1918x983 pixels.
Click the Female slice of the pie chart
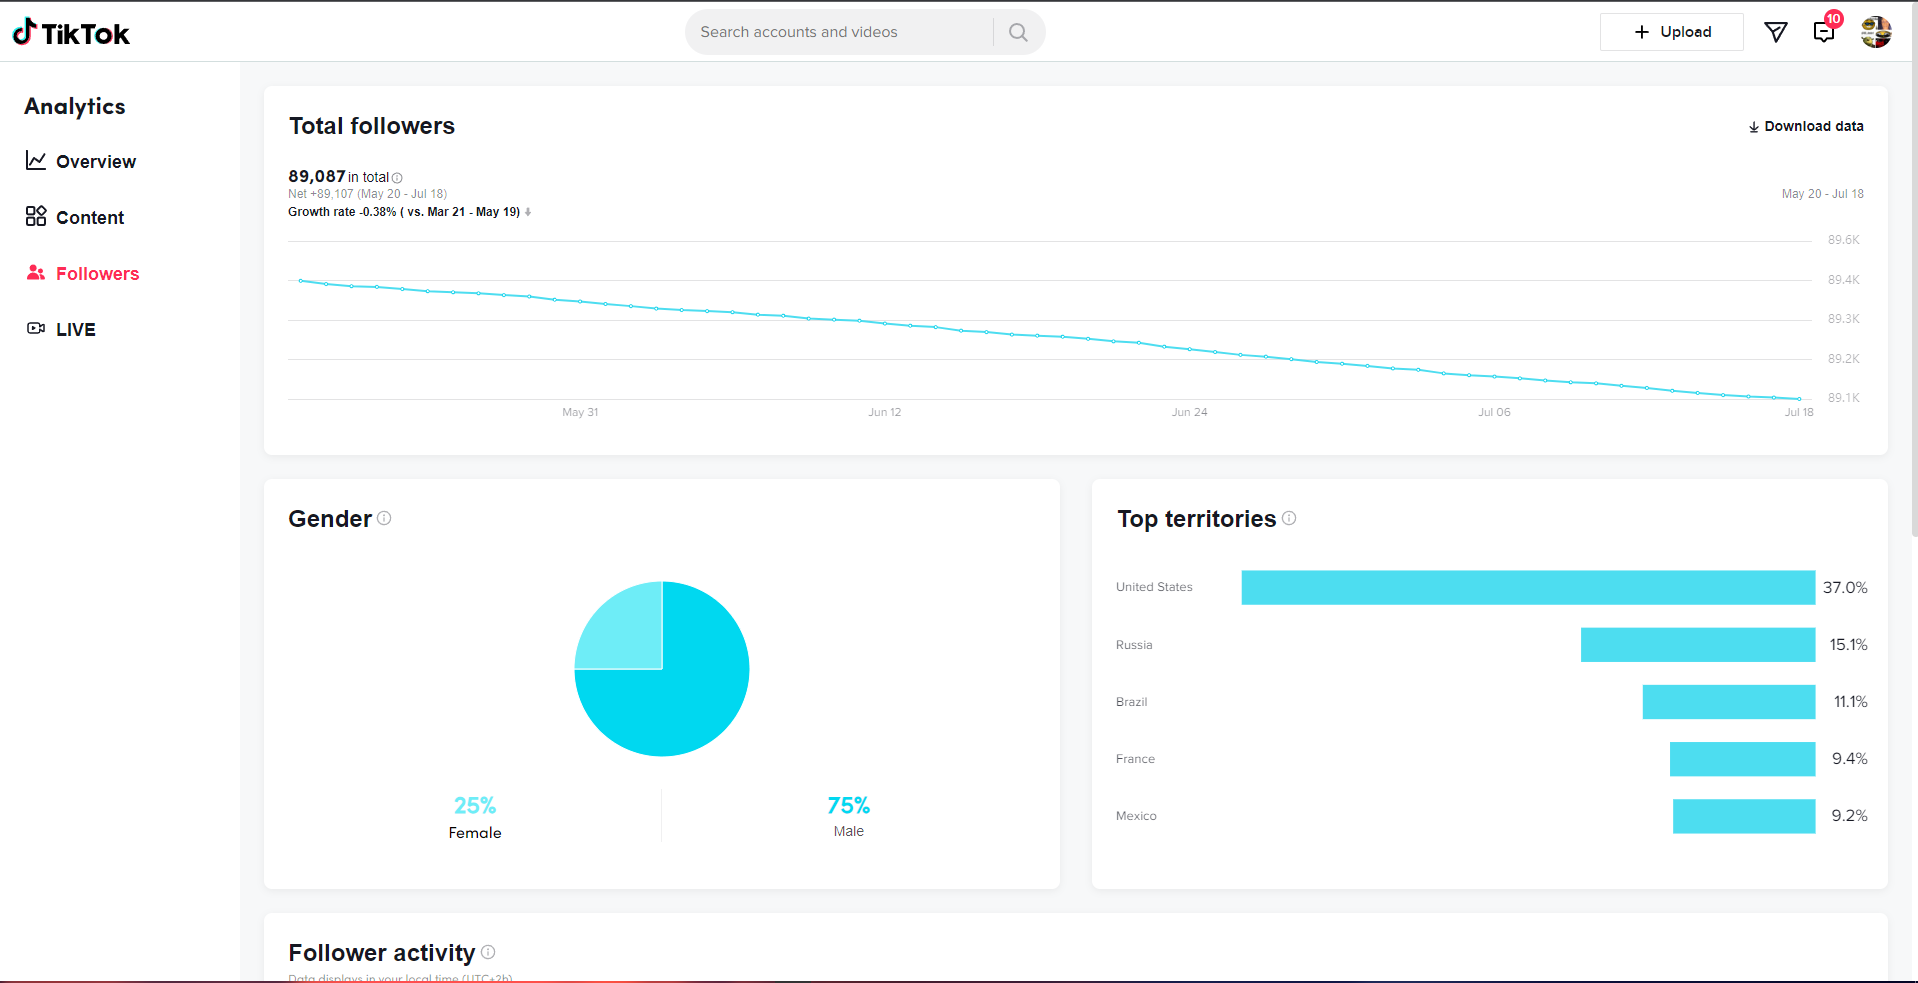pos(628,633)
